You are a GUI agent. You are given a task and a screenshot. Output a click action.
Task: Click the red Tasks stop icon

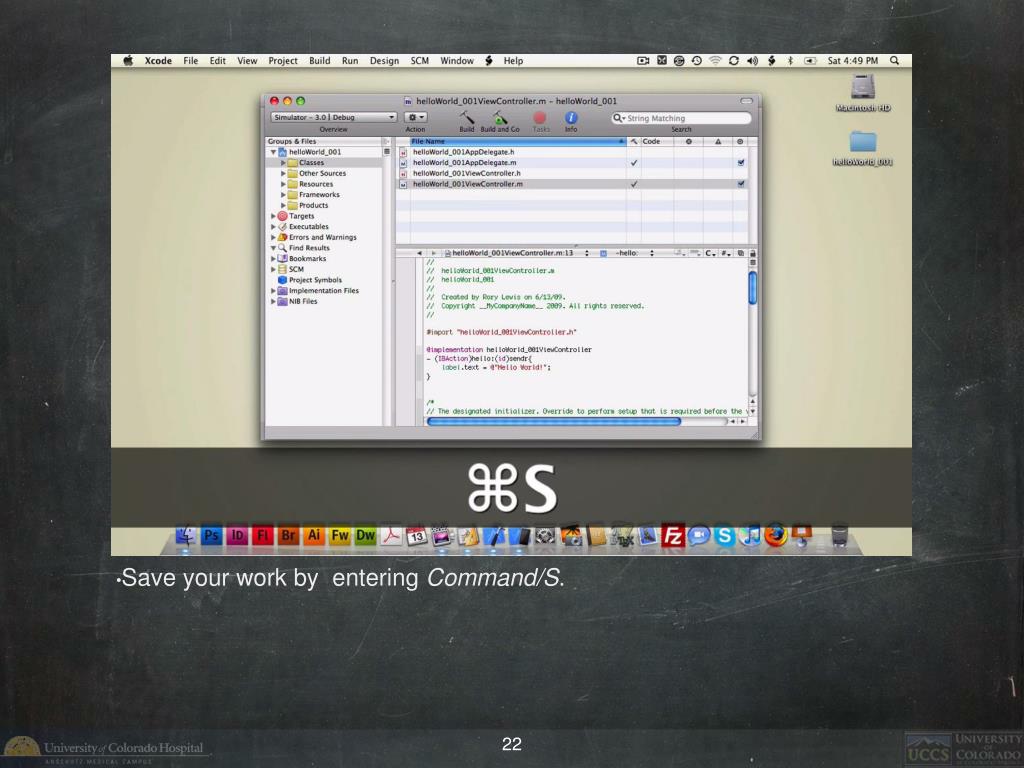[x=540, y=118]
